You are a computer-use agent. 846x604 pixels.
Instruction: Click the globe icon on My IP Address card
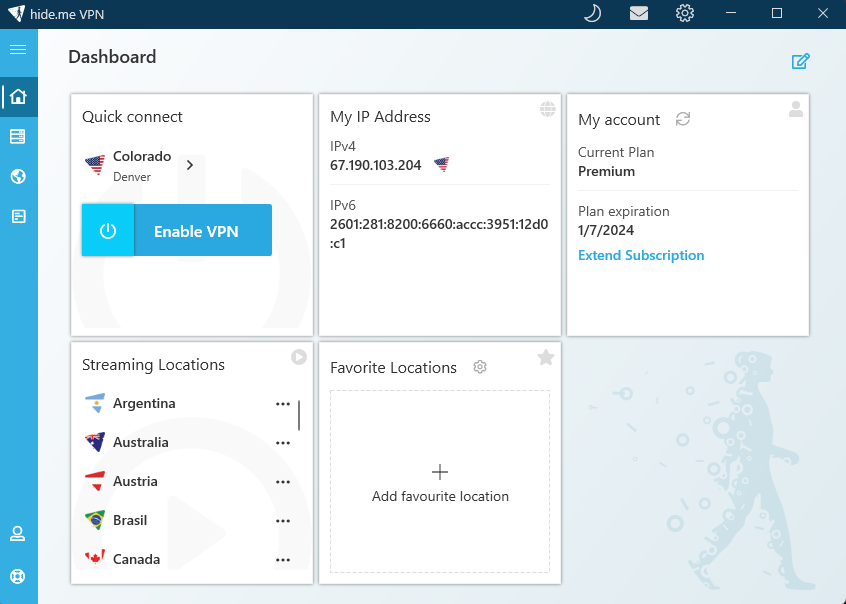click(547, 109)
